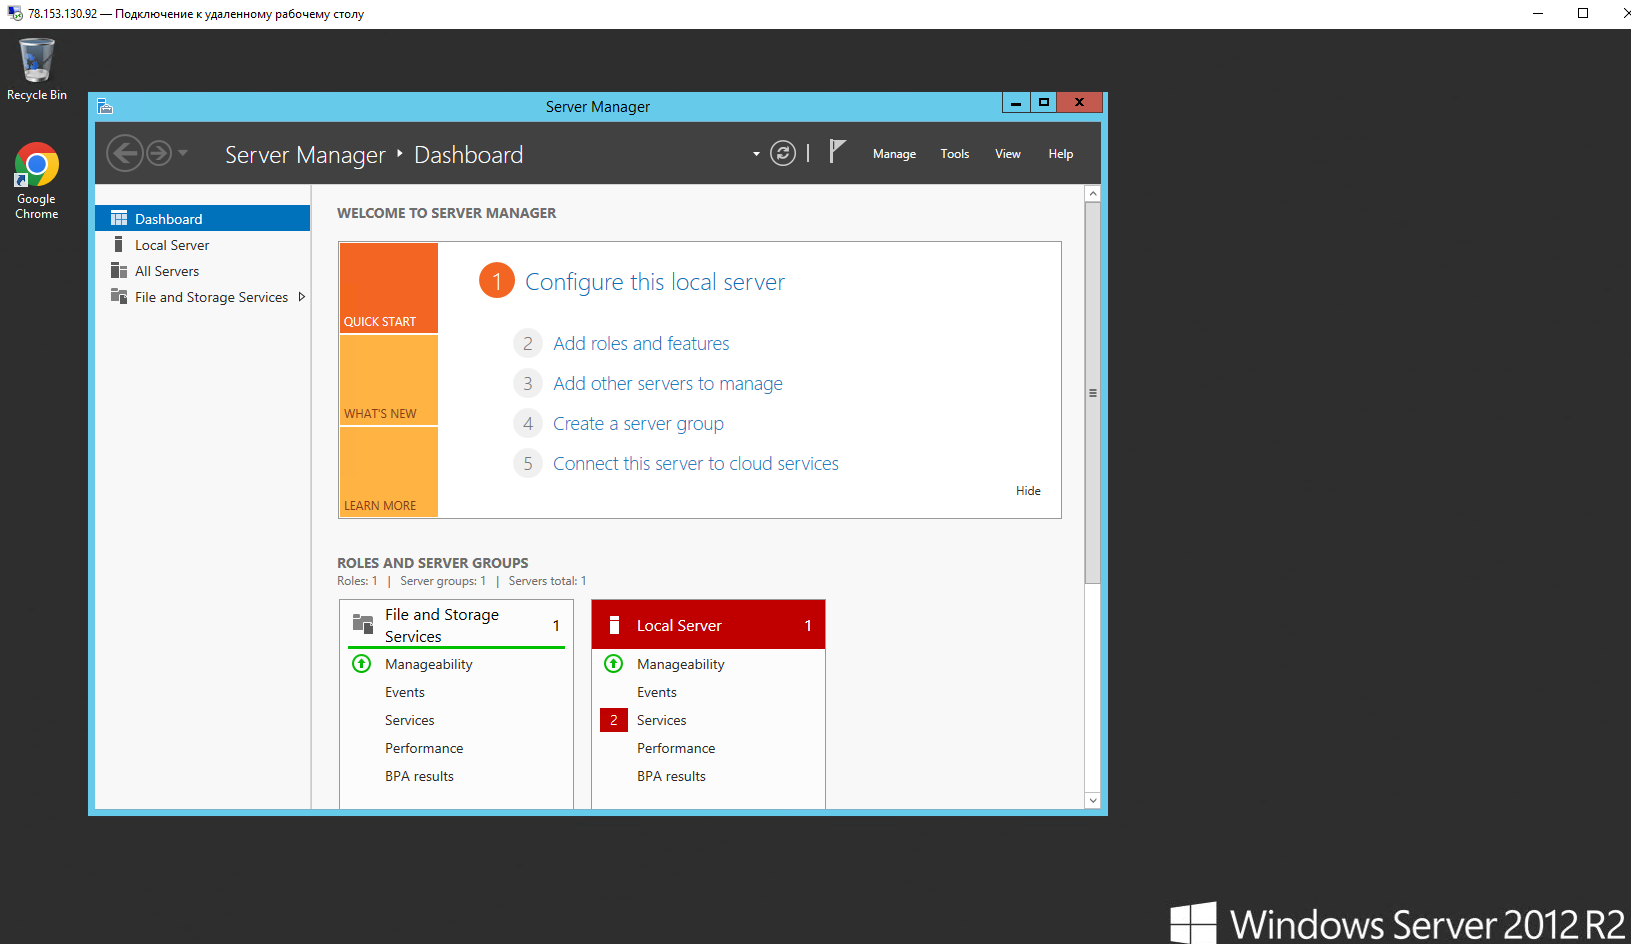The width and height of the screenshot is (1631, 944).
Task: Open the Local Server red tile header
Action: point(708,625)
